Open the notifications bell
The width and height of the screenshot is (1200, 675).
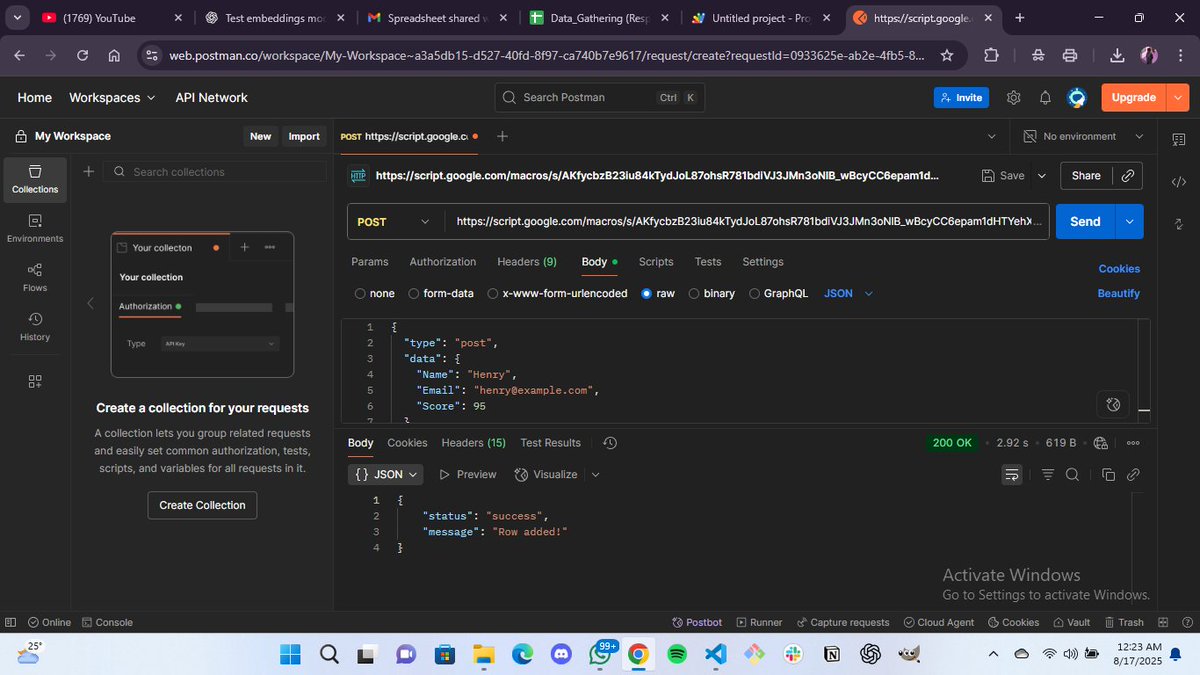coord(1045,97)
